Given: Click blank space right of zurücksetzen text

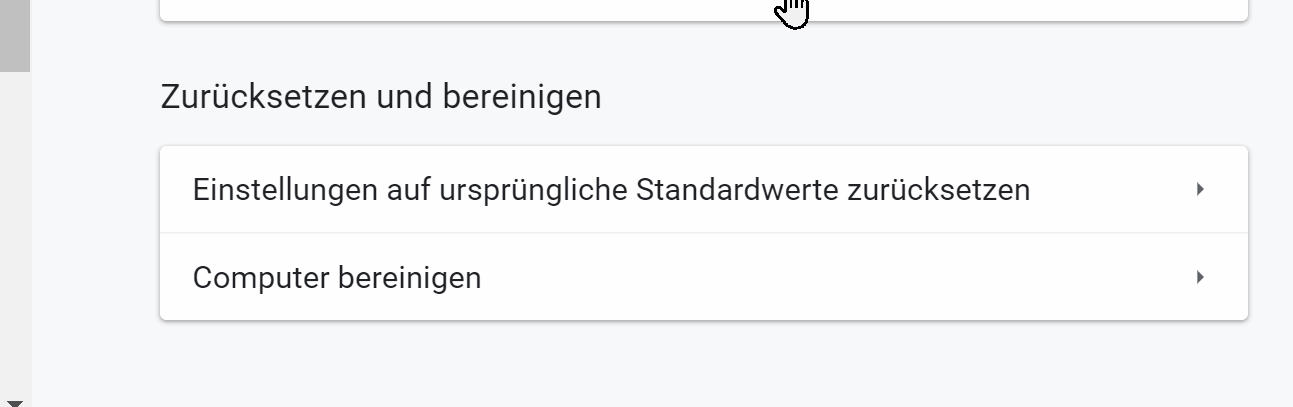Looking at the screenshot, I should click(1110, 190).
